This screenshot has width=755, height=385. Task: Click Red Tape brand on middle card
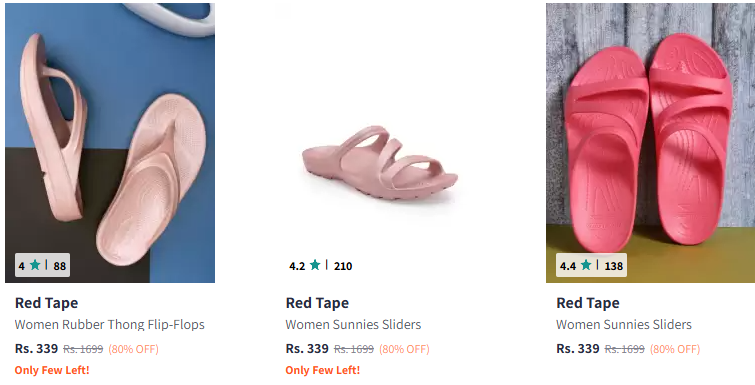[317, 303]
